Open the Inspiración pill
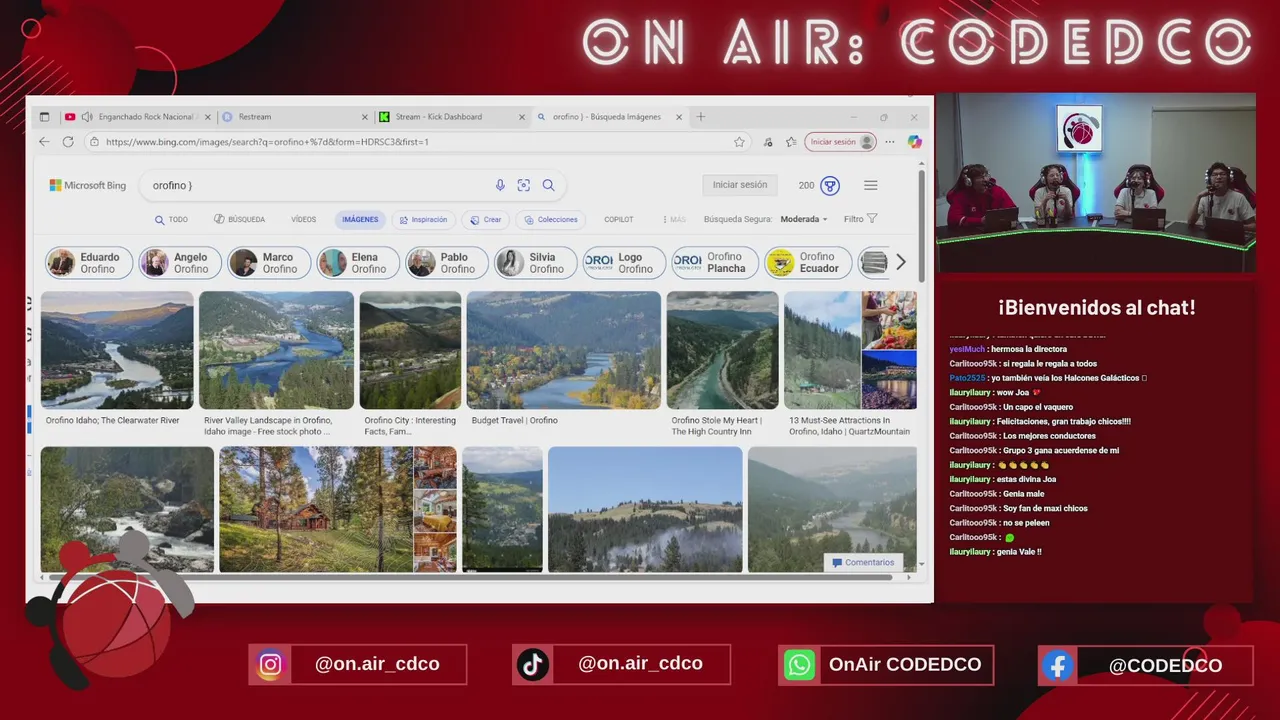The height and width of the screenshot is (720, 1280). point(423,219)
